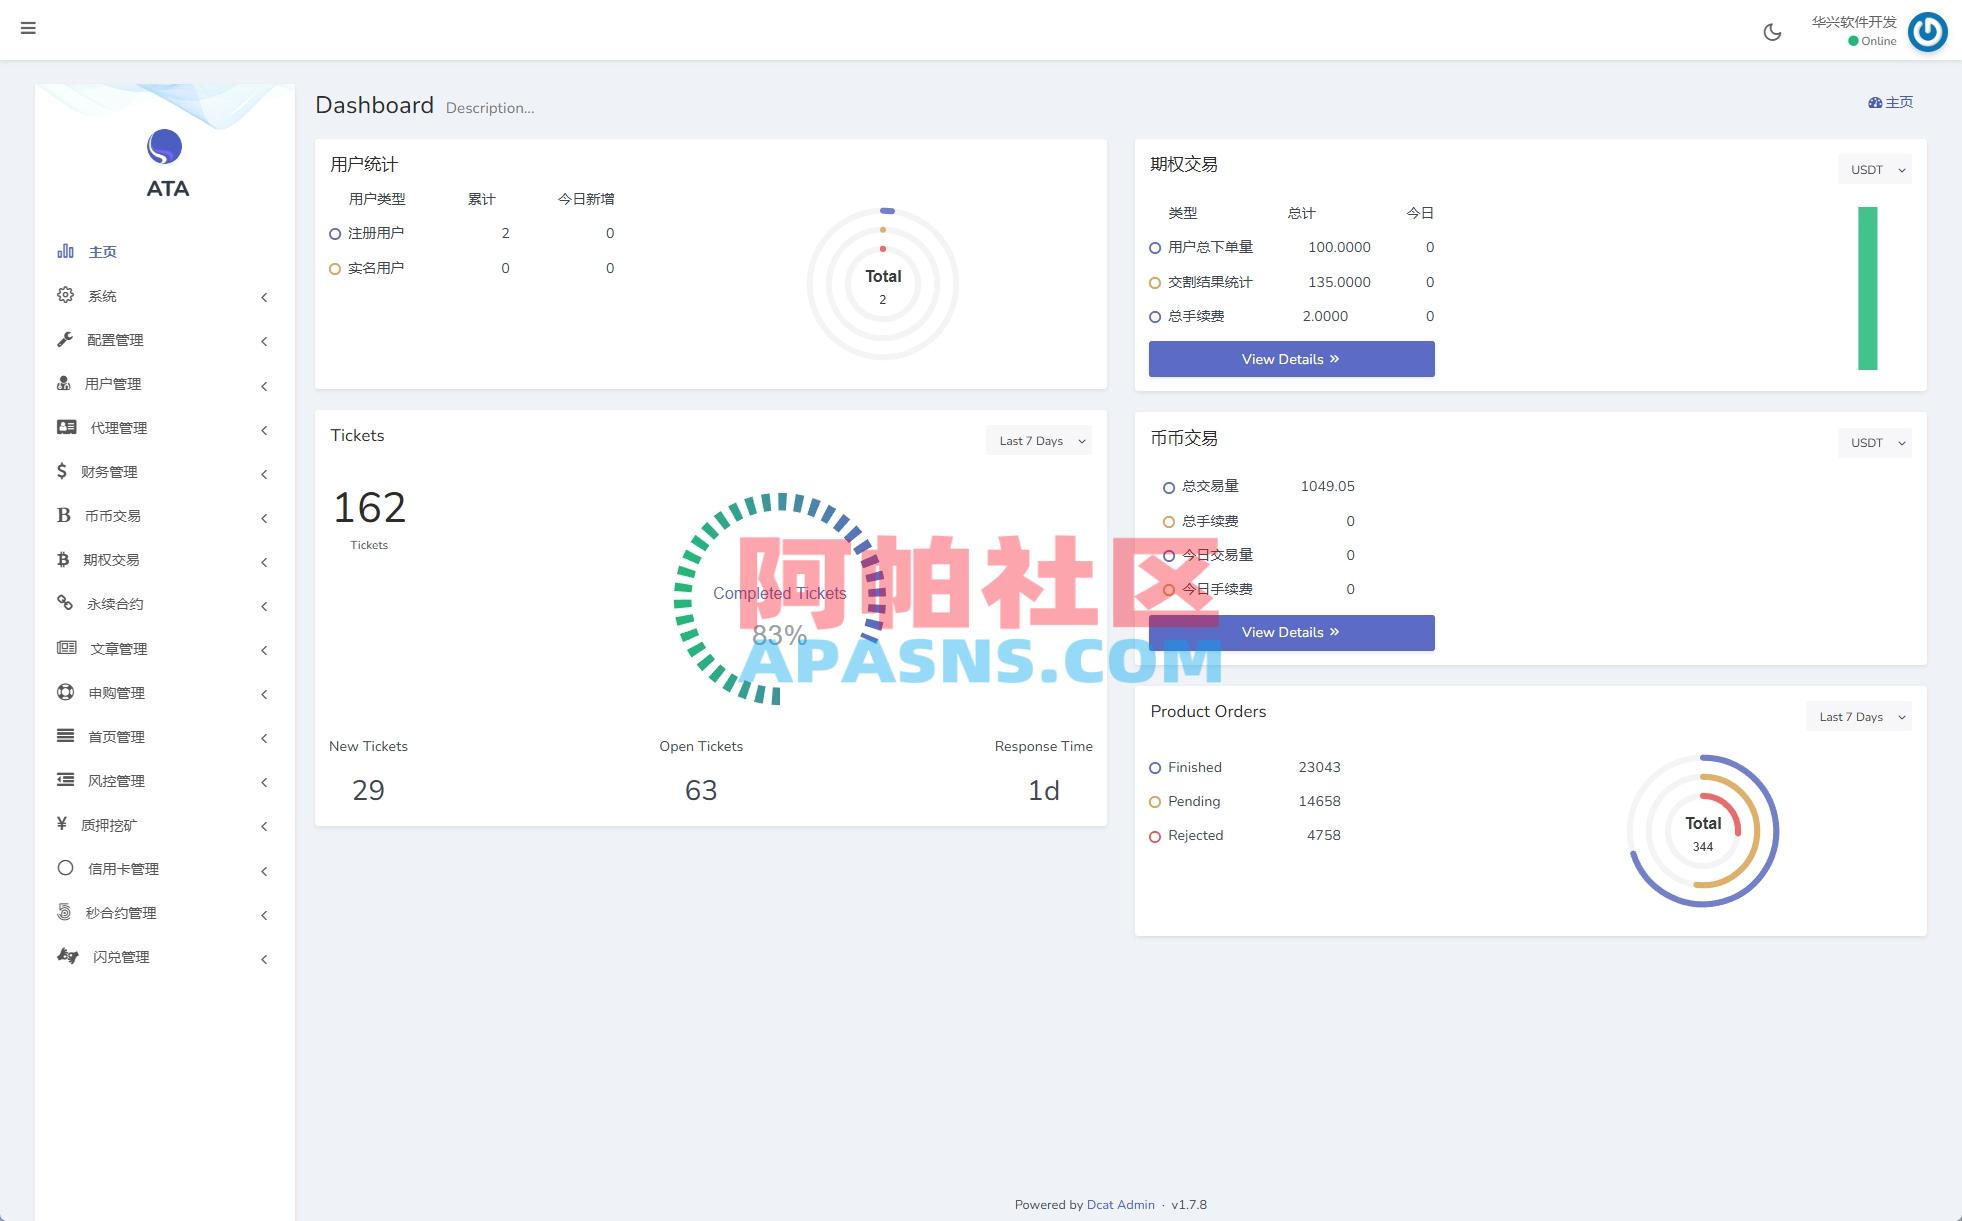The height and width of the screenshot is (1221, 1962).
Task: Open the Last 7 Days dropdown in Tickets
Action: click(x=1038, y=440)
